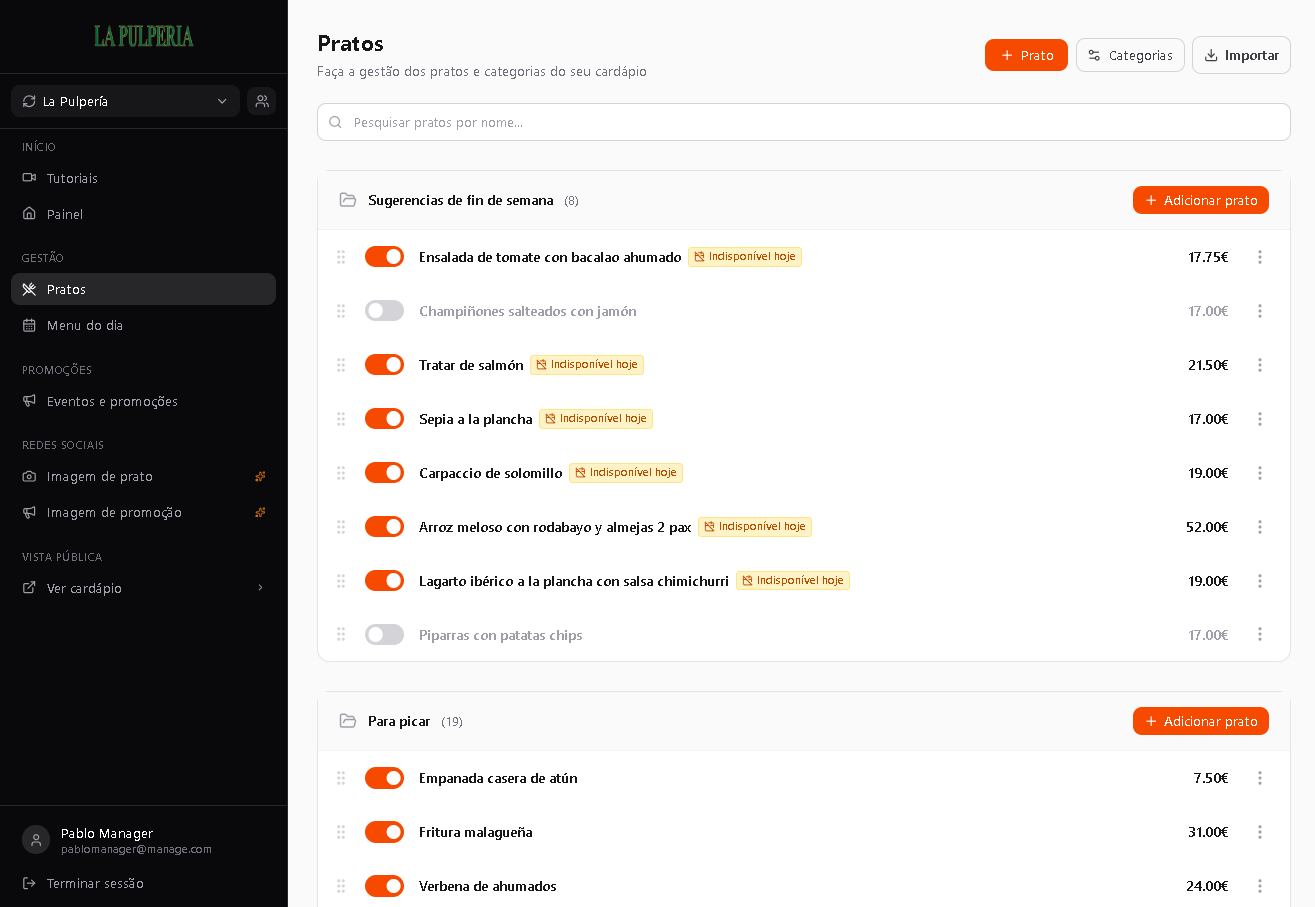1315x907 pixels.
Task: Open the Categorias filter button
Action: [x=1130, y=55]
